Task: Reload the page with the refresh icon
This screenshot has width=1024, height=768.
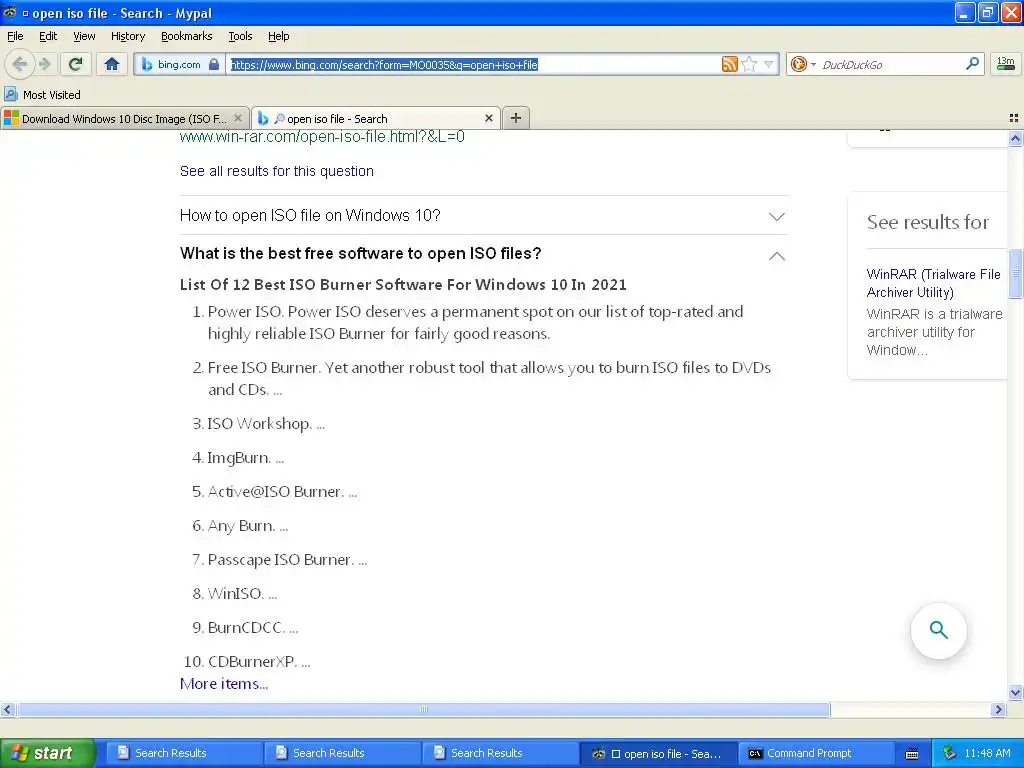Action: [76, 64]
